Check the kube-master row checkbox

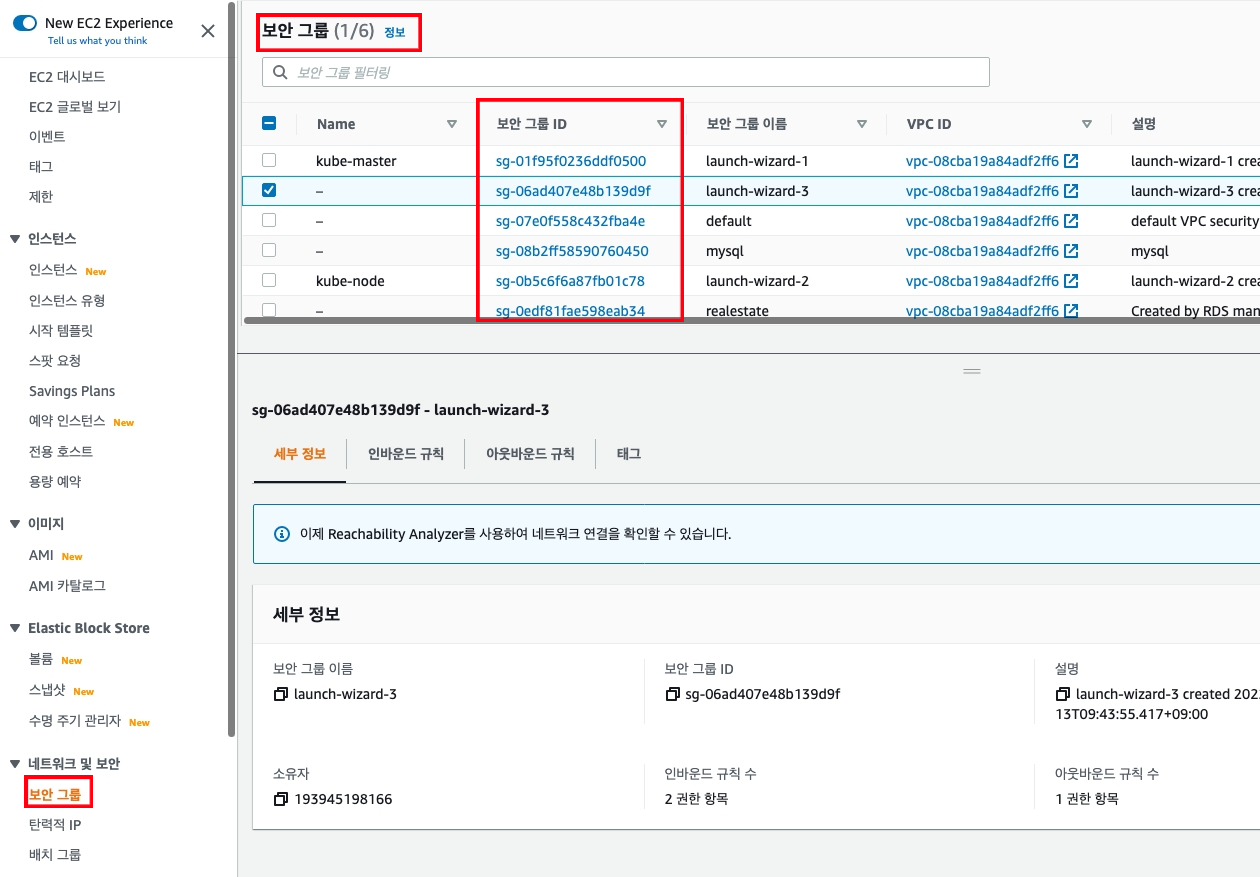coord(269,160)
